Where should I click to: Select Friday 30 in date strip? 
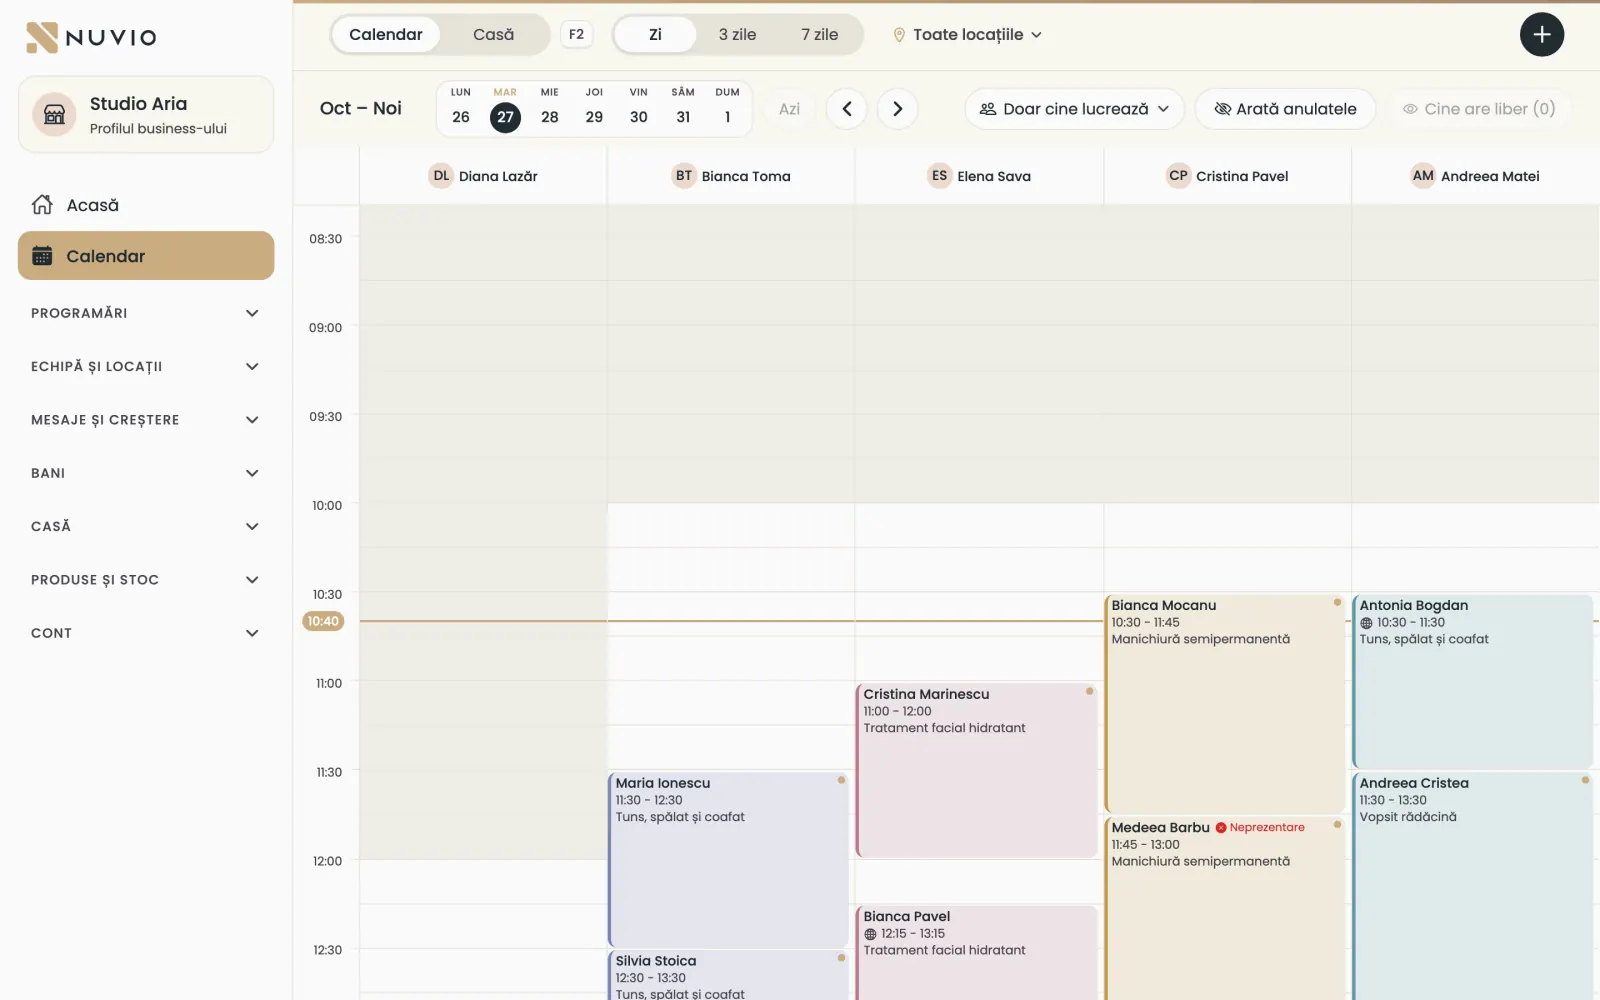click(639, 108)
